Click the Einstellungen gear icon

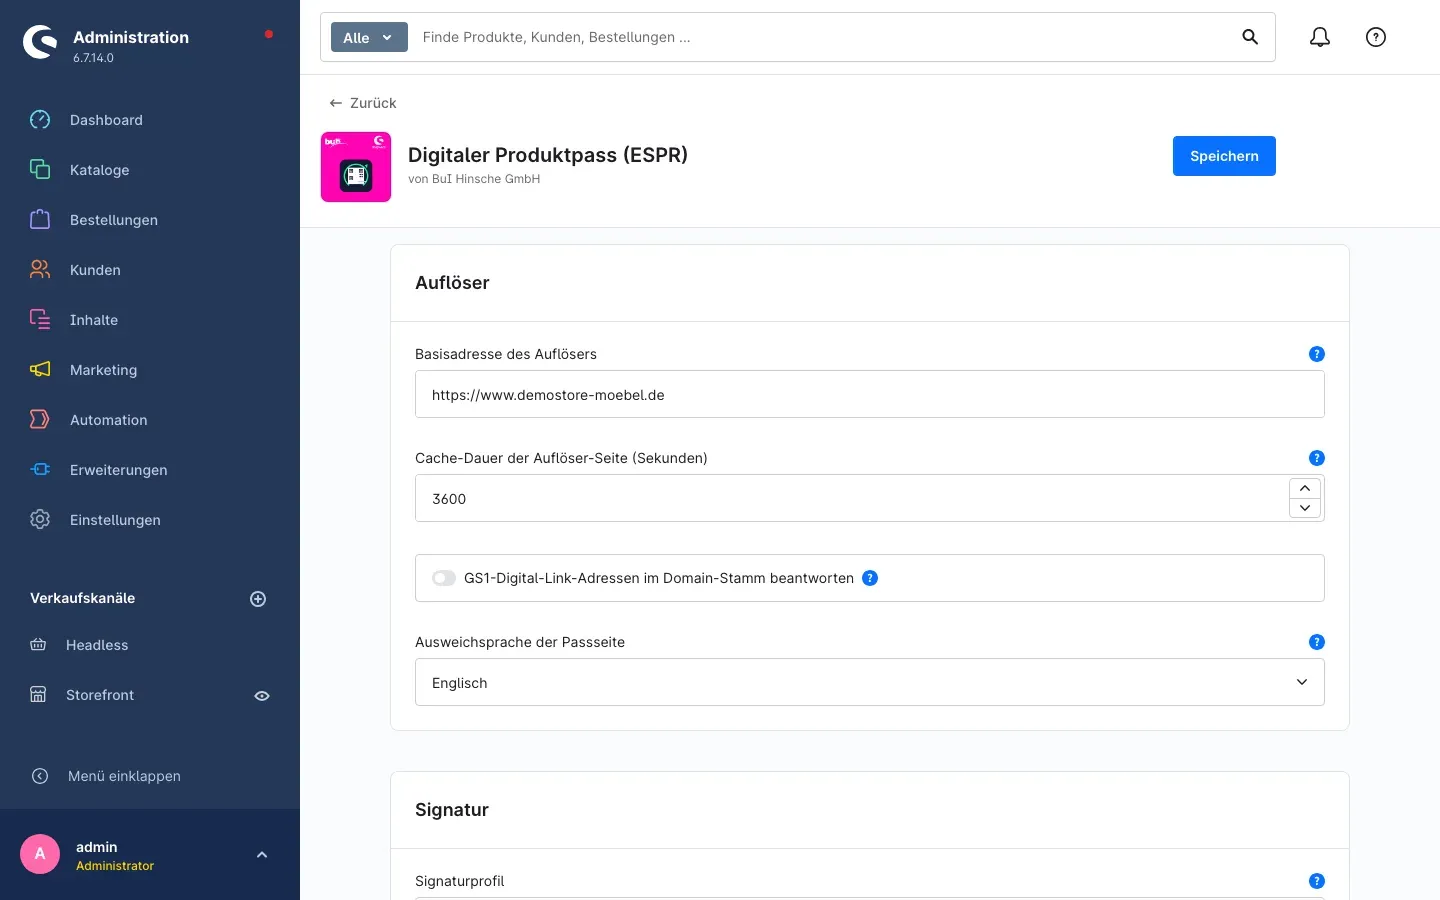click(x=40, y=520)
